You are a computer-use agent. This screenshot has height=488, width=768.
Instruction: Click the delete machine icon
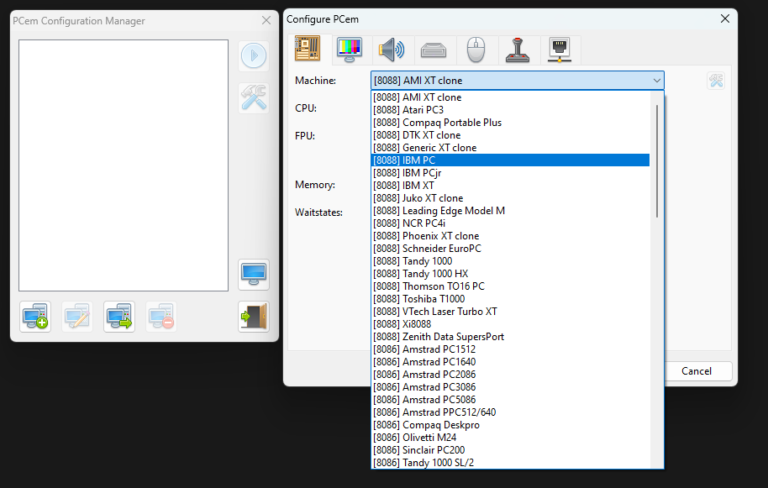pyautogui.click(x=161, y=317)
